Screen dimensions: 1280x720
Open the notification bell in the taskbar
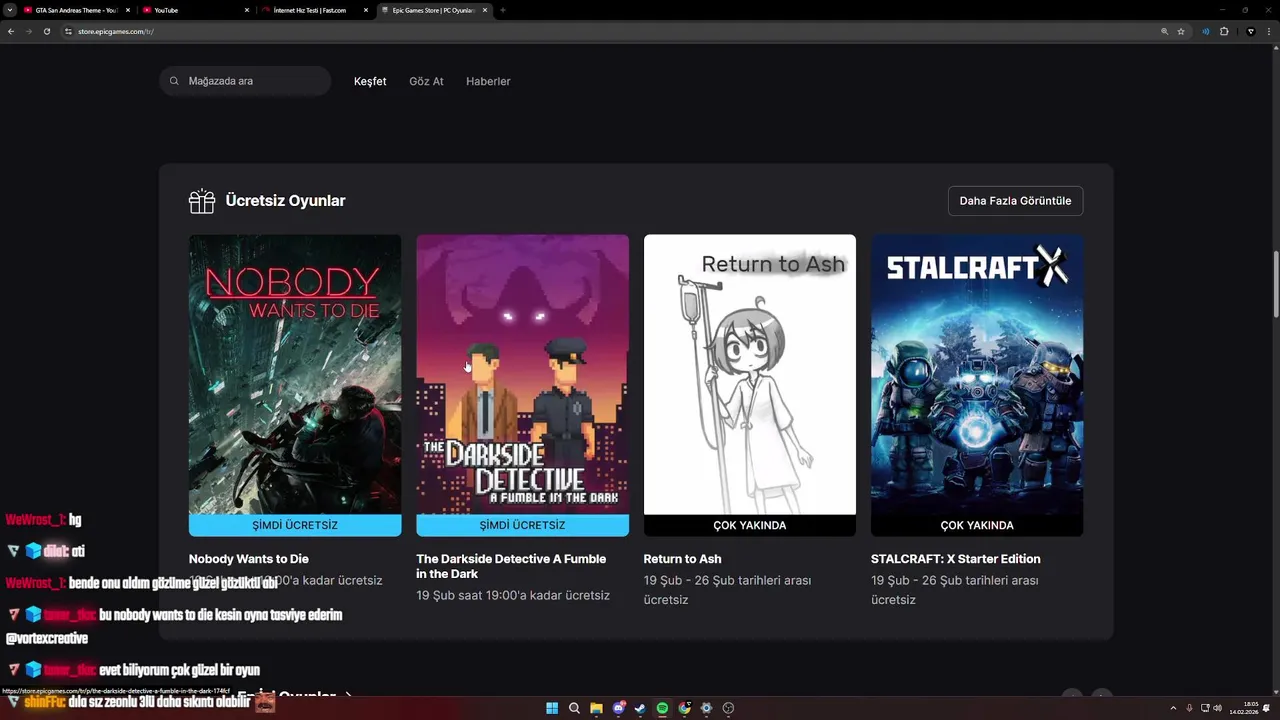click(1267, 708)
